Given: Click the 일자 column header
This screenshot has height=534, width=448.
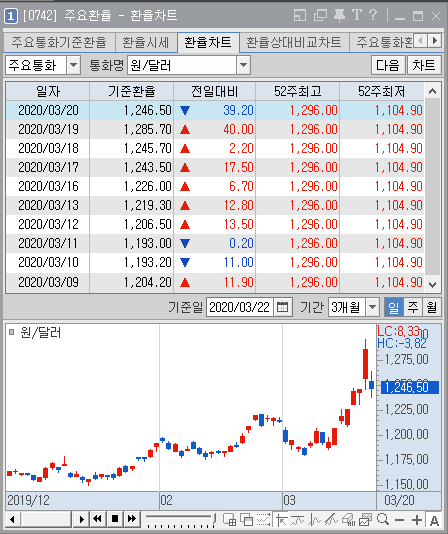Looking at the screenshot, I should tap(48, 91).
